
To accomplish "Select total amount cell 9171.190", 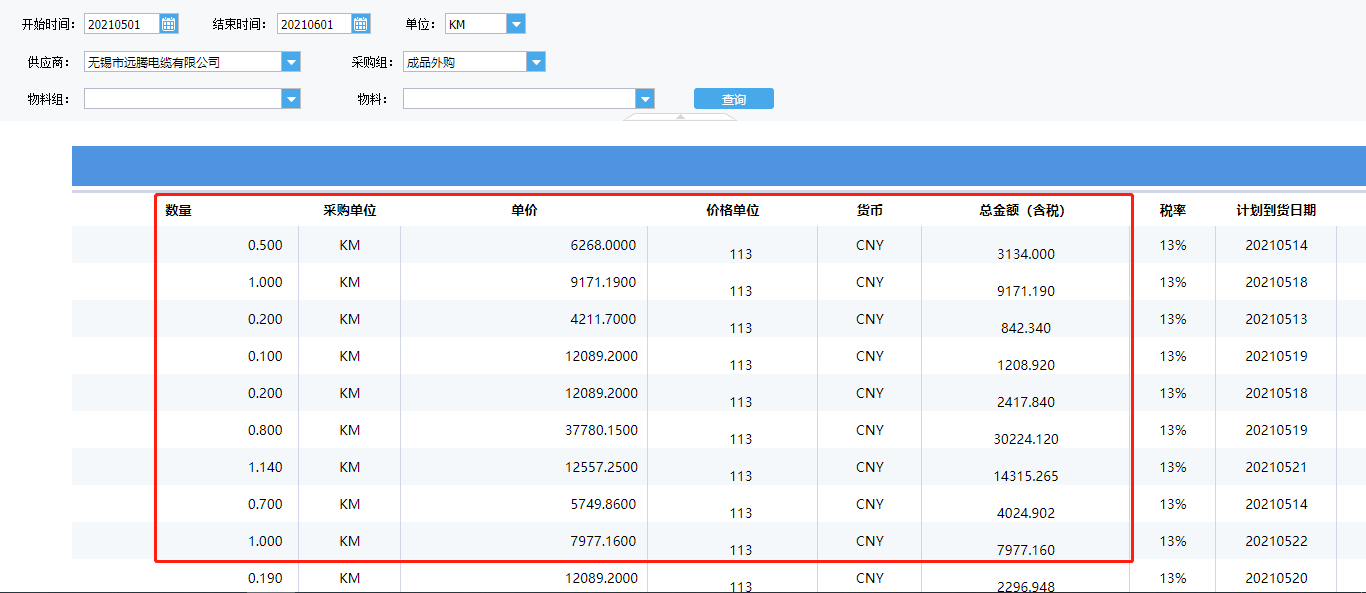I will click(x=1025, y=291).
